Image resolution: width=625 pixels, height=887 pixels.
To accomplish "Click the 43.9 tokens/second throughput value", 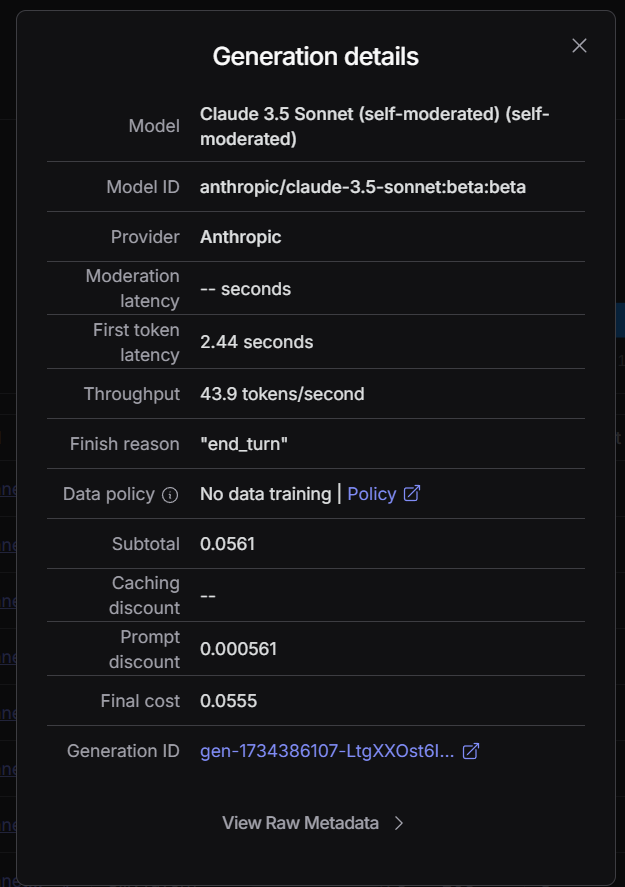I will 282,394.
